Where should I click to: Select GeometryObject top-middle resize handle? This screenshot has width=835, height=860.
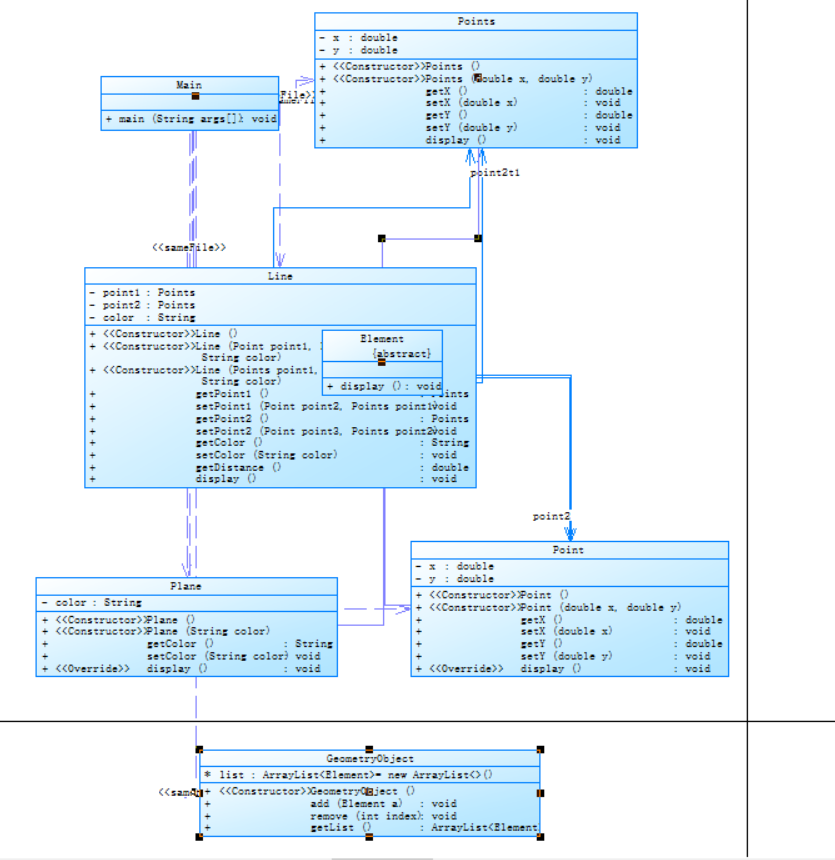pyautogui.click(x=369, y=749)
